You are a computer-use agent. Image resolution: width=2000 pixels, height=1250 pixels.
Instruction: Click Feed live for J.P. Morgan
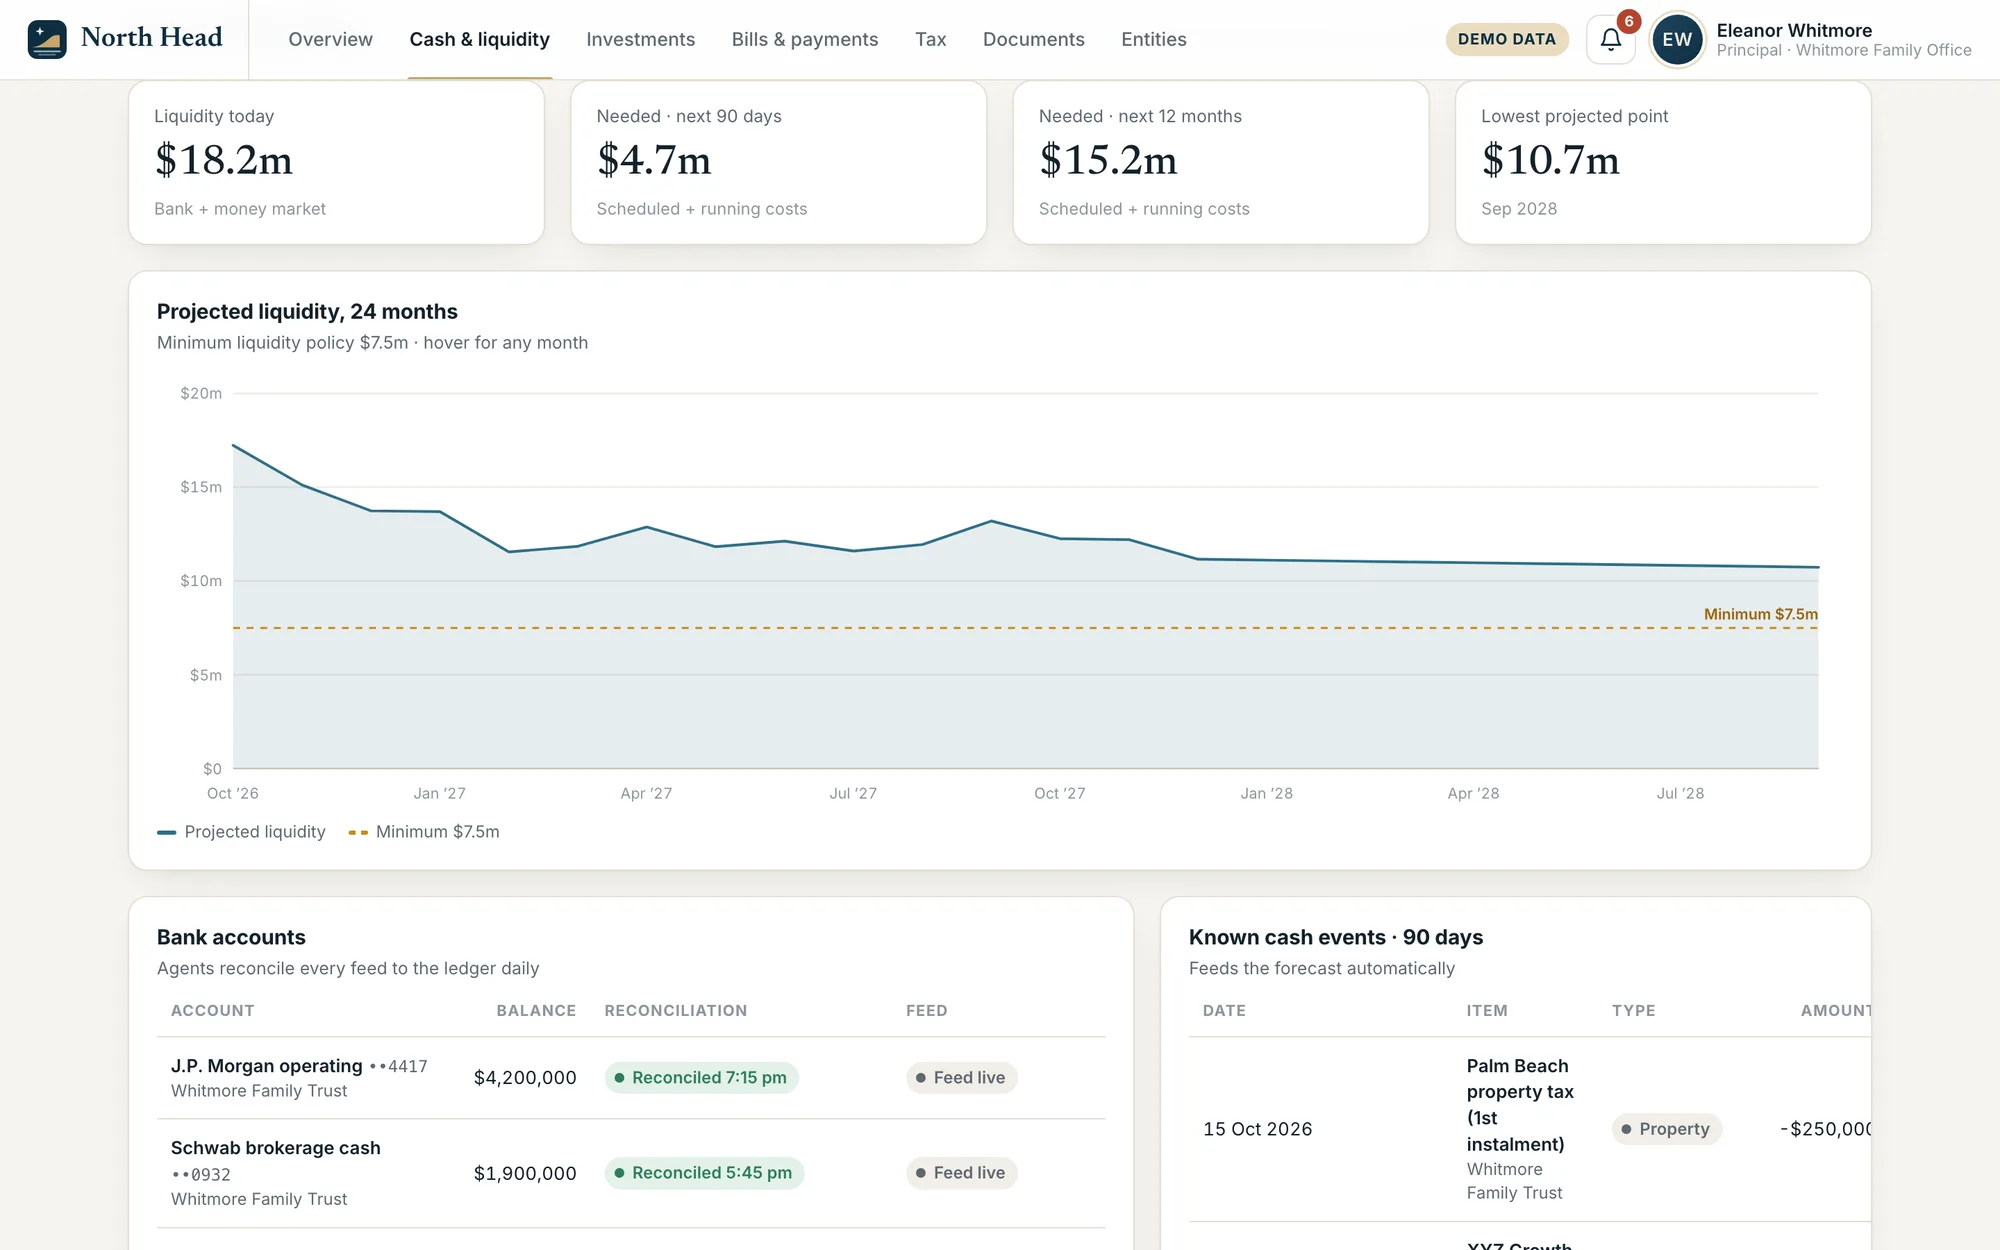pos(961,1078)
